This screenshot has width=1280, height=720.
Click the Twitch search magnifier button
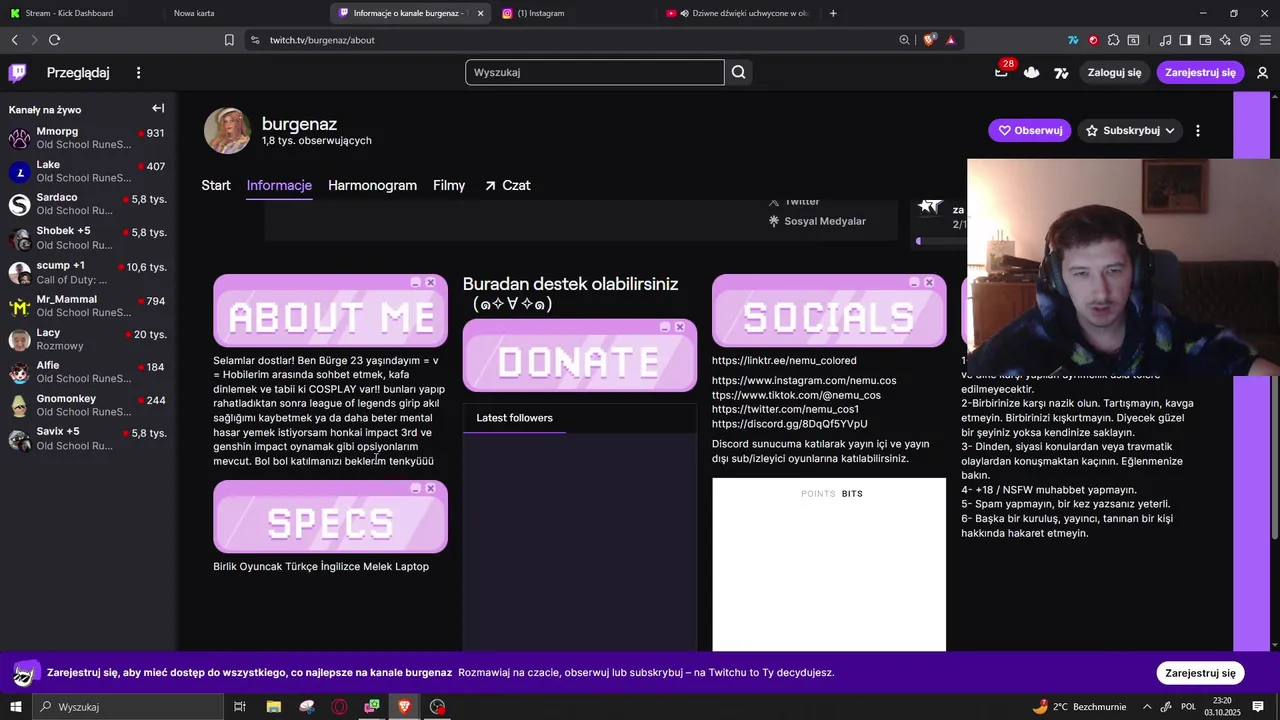pyautogui.click(x=738, y=72)
